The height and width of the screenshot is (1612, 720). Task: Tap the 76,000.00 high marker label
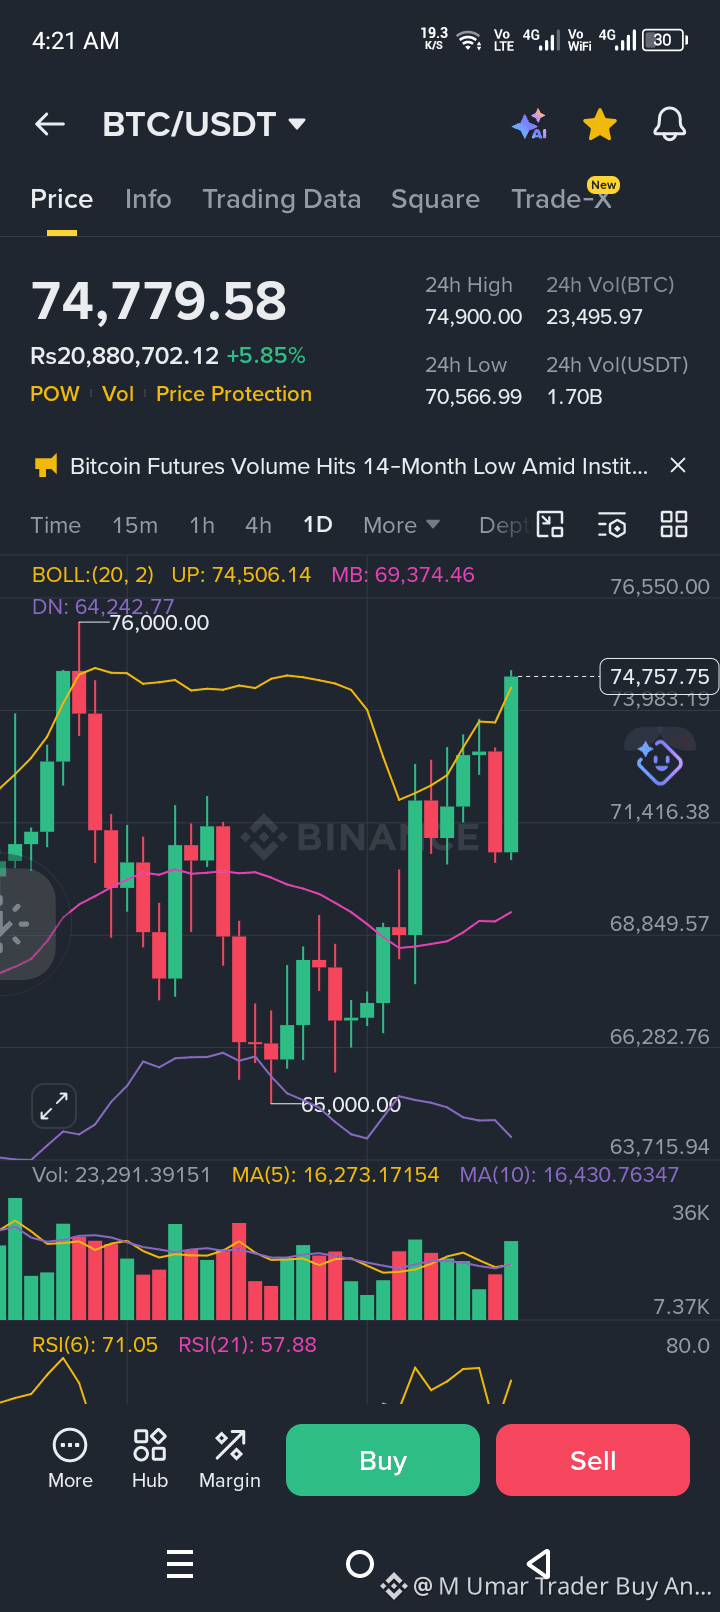point(159,623)
